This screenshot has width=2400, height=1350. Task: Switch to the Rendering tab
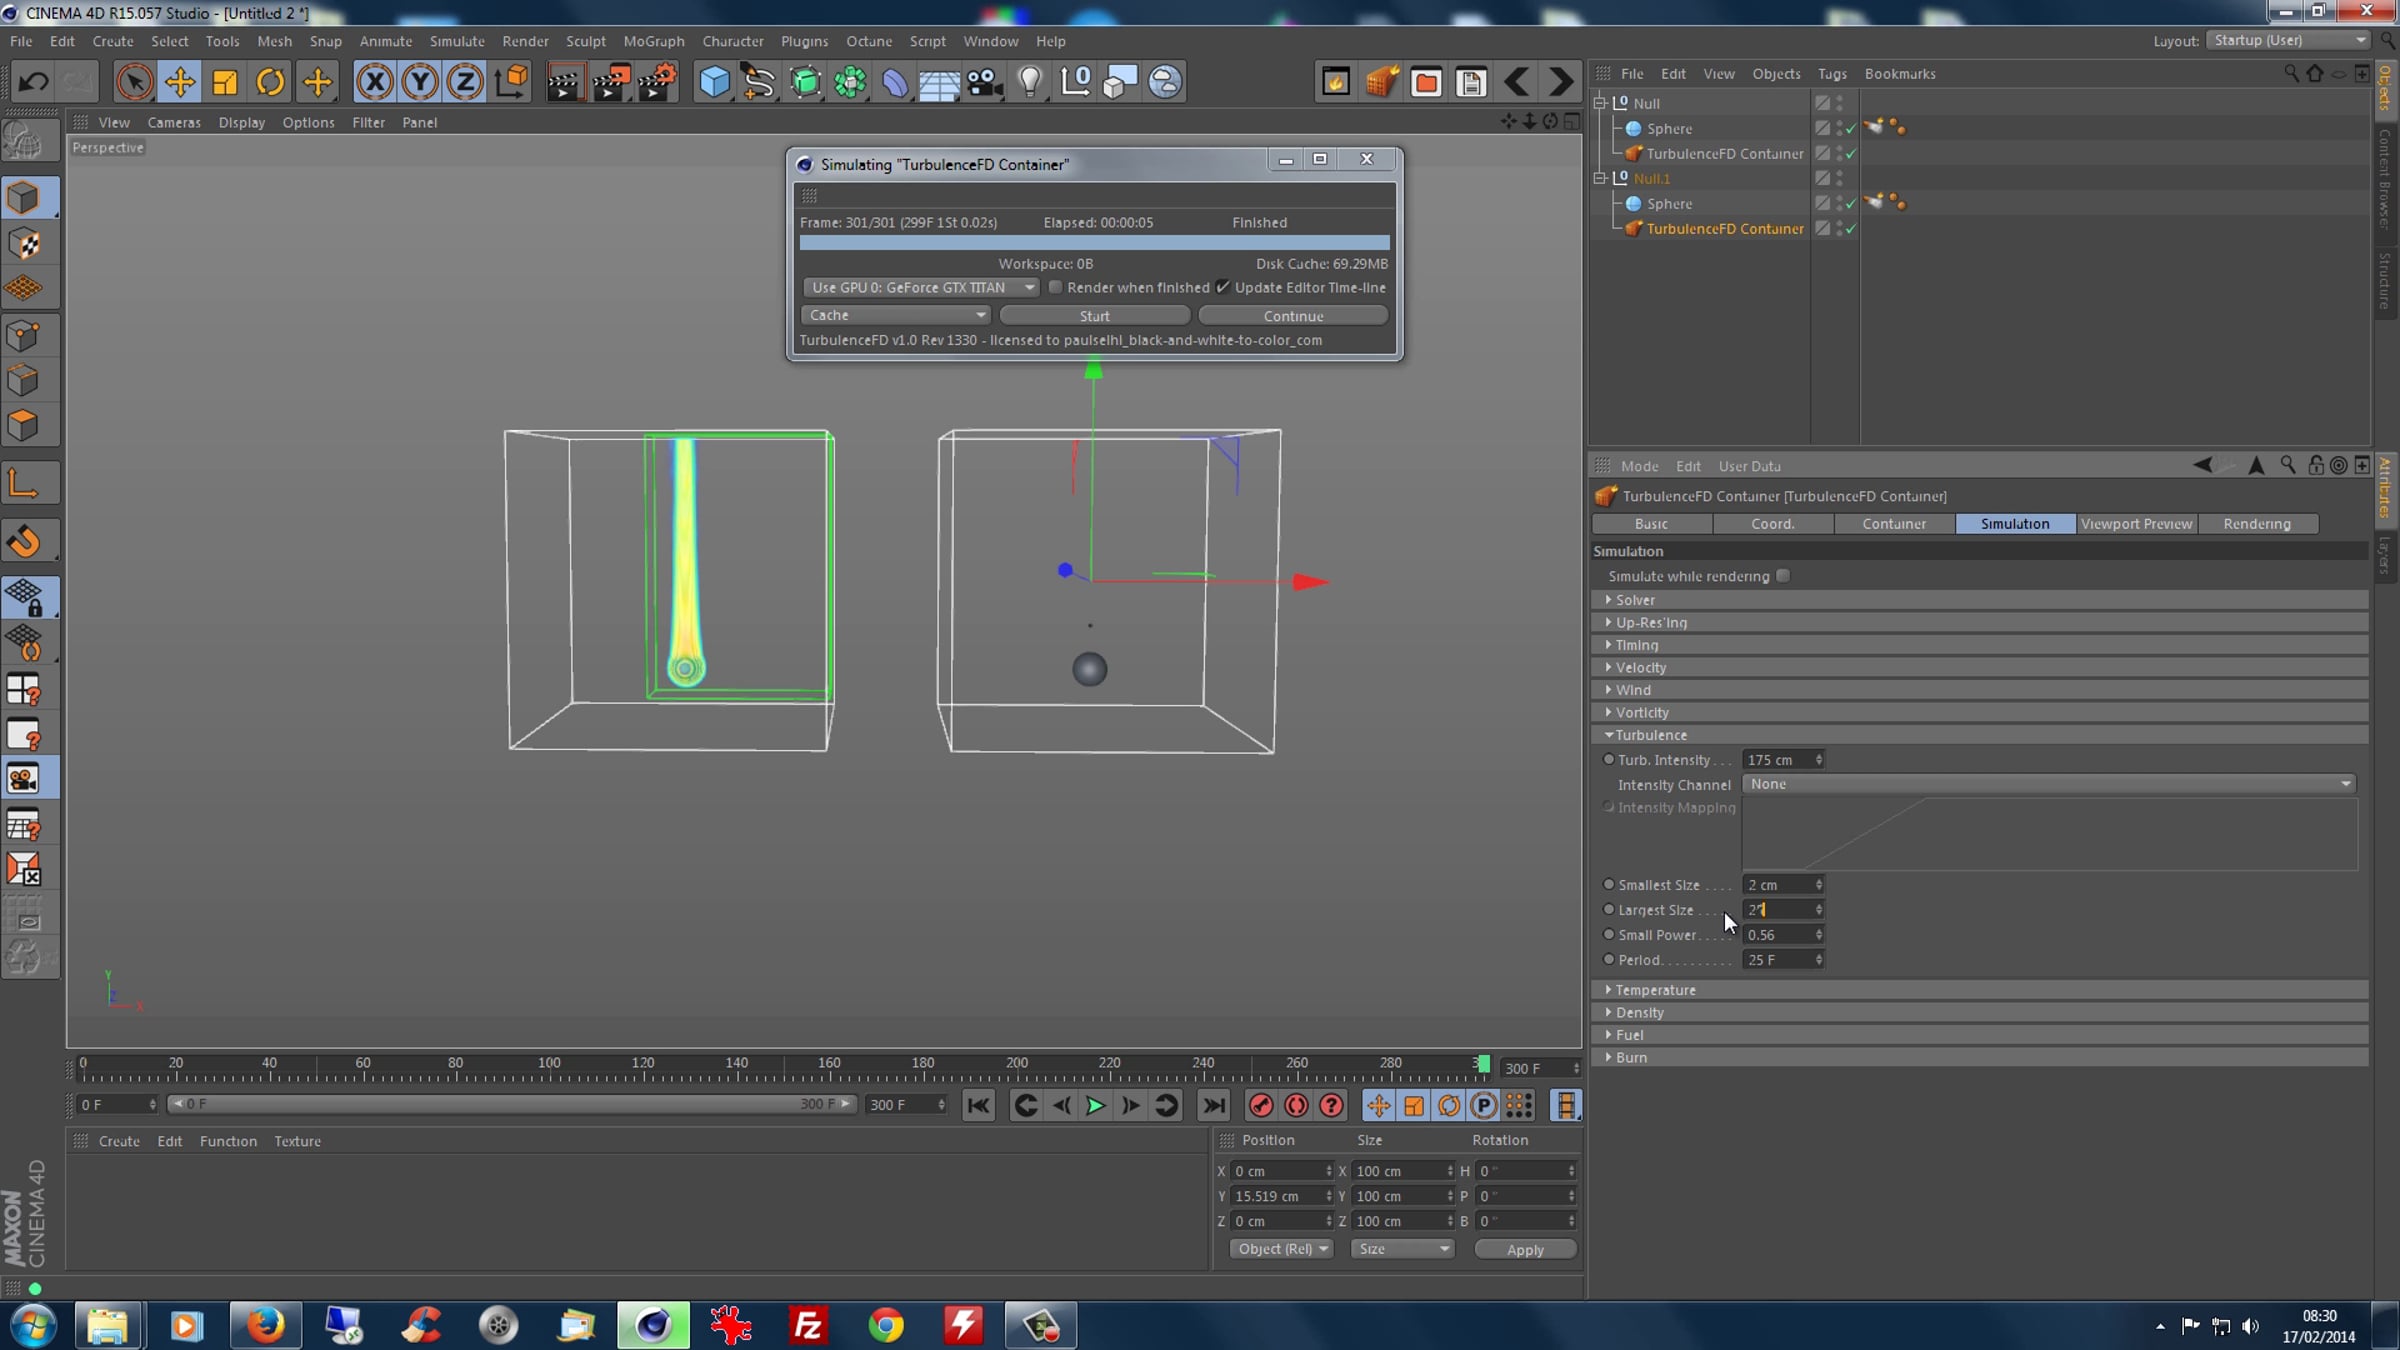pos(2257,524)
